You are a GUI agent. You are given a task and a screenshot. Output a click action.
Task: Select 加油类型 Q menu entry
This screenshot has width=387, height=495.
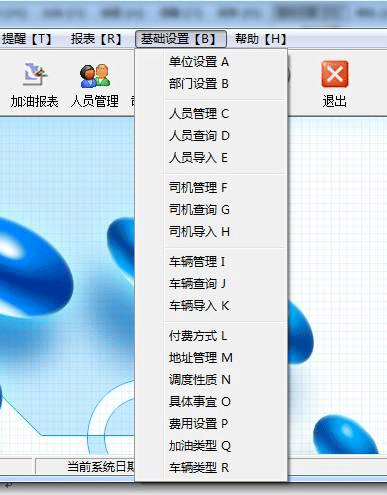211,446
